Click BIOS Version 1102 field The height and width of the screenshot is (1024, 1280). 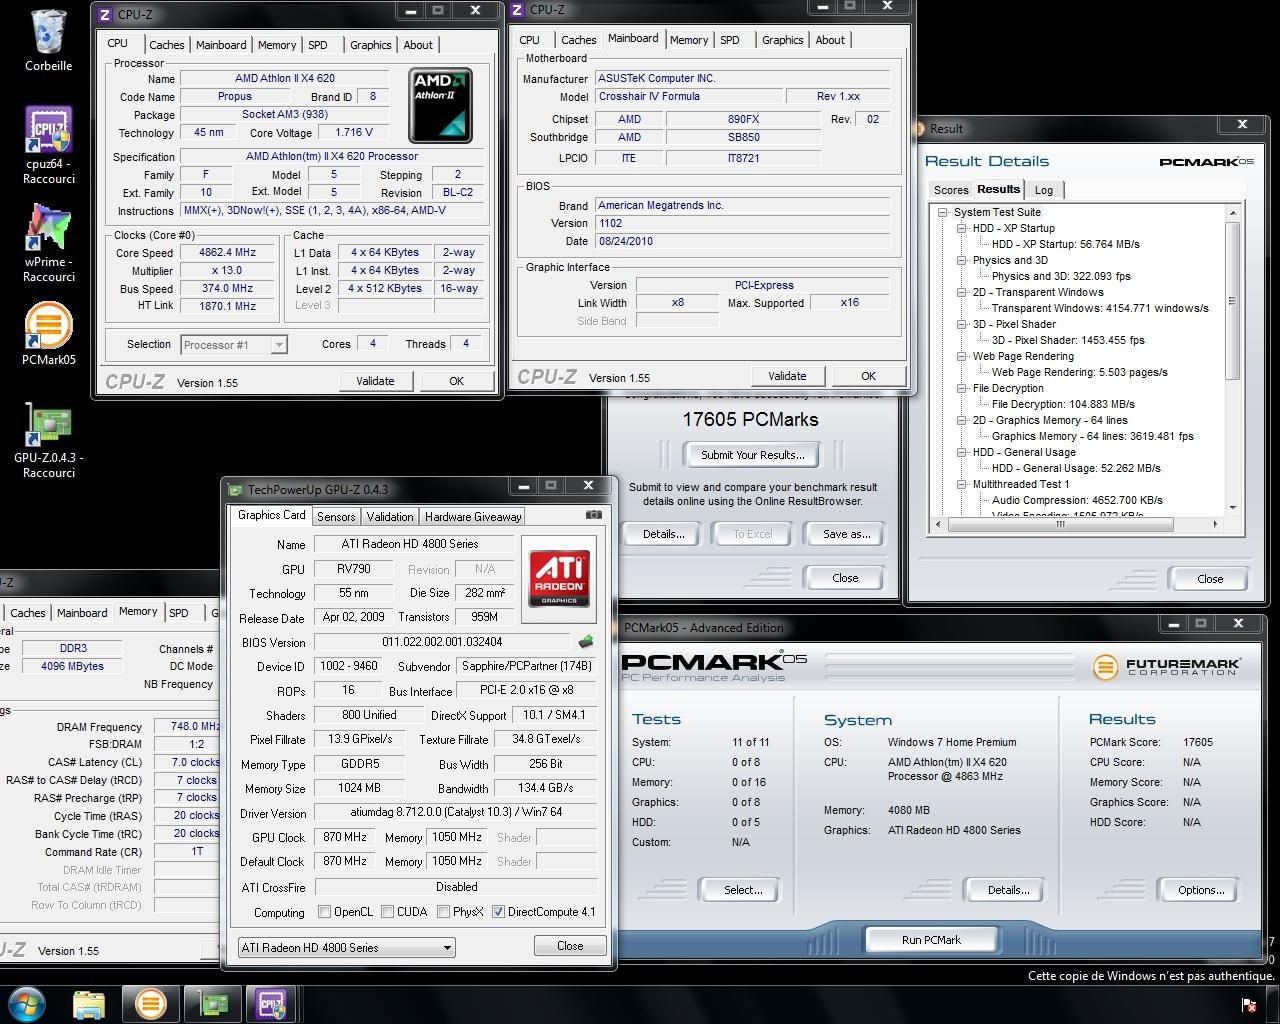[742, 223]
